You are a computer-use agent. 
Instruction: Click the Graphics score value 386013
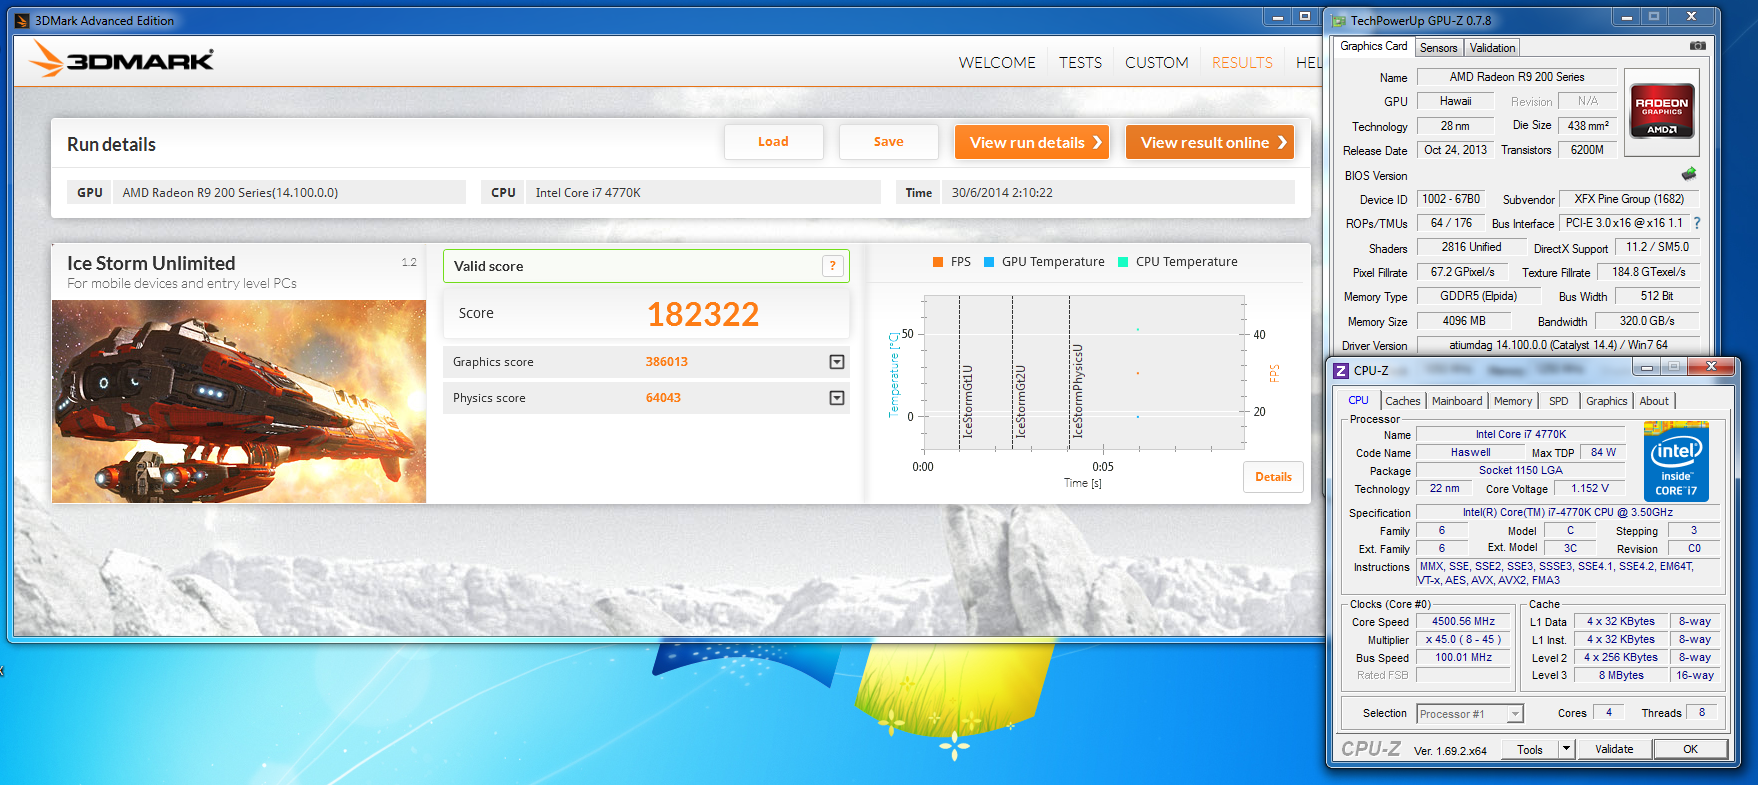click(x=666, y=362)
